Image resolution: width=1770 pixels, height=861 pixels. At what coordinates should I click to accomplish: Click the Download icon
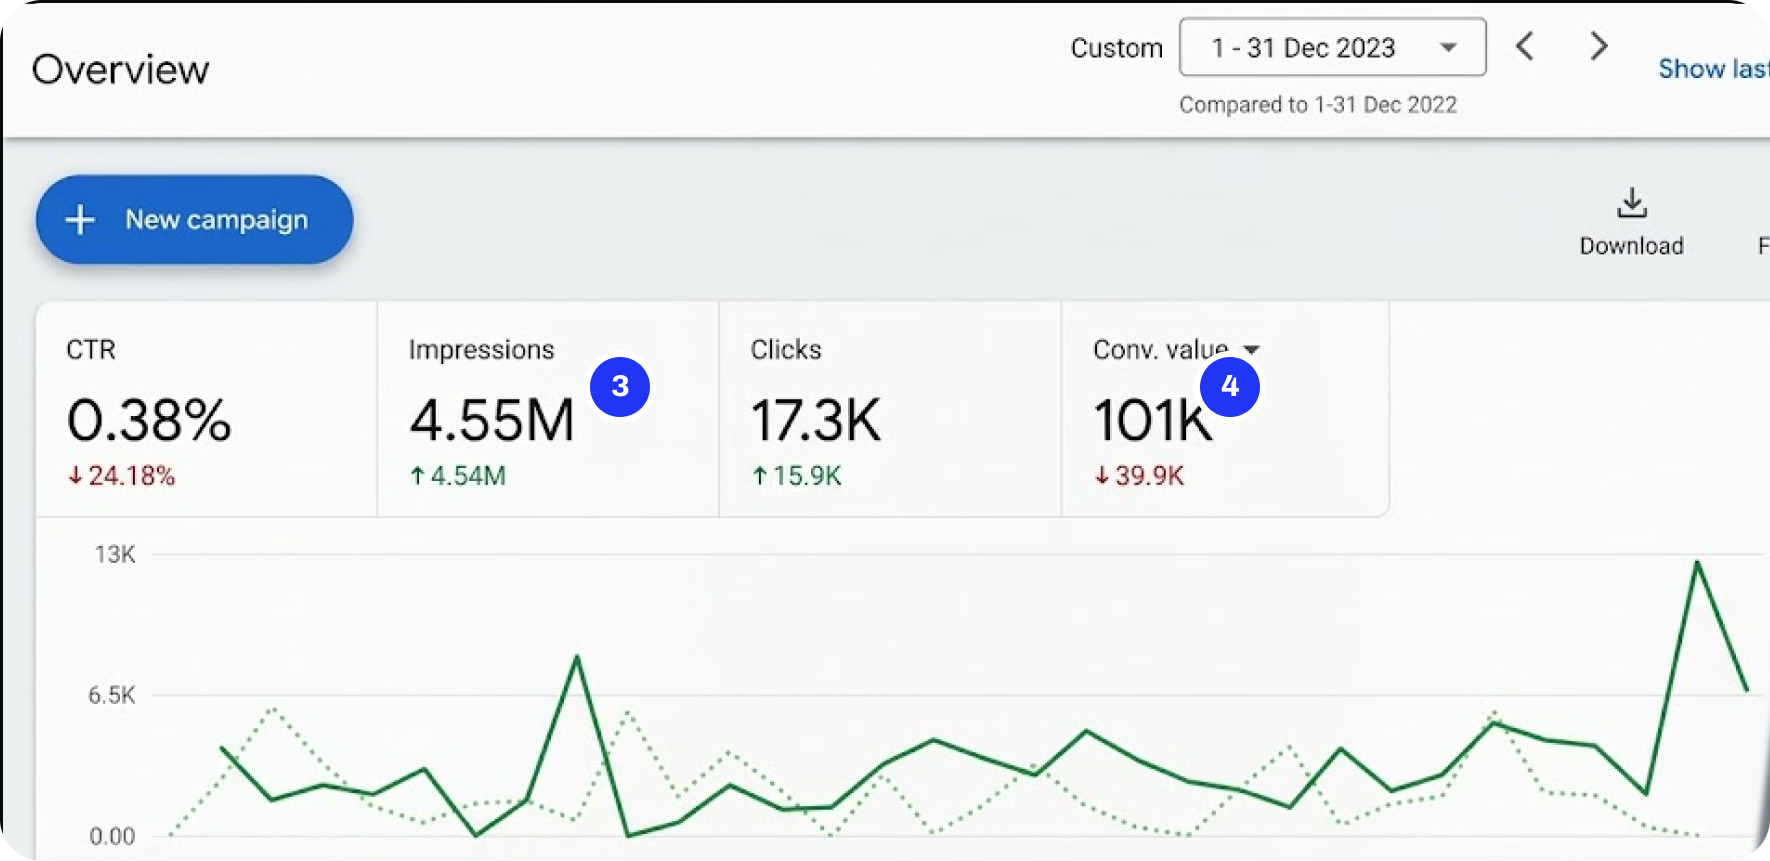1632,203
